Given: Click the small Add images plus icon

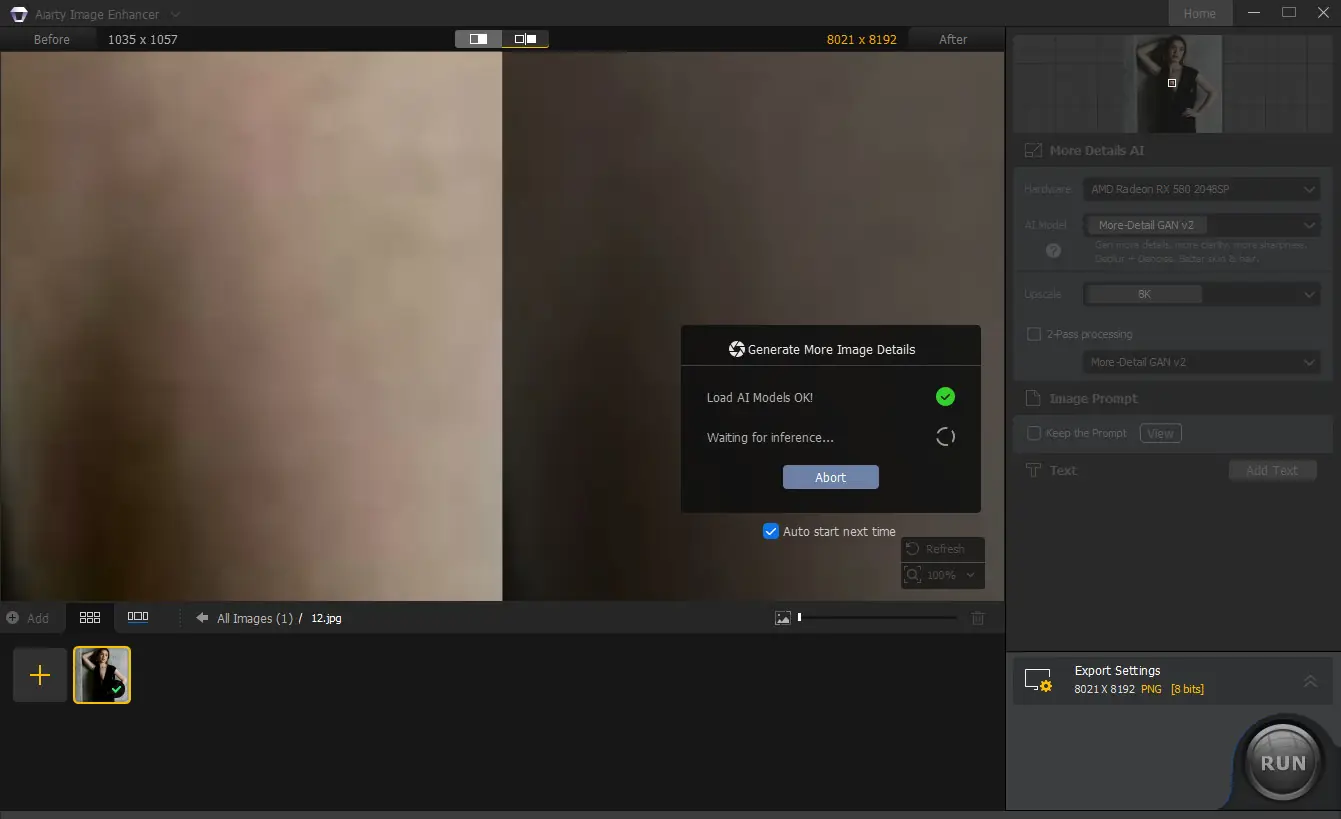Looking at the screenshot, I should [13, 618].
